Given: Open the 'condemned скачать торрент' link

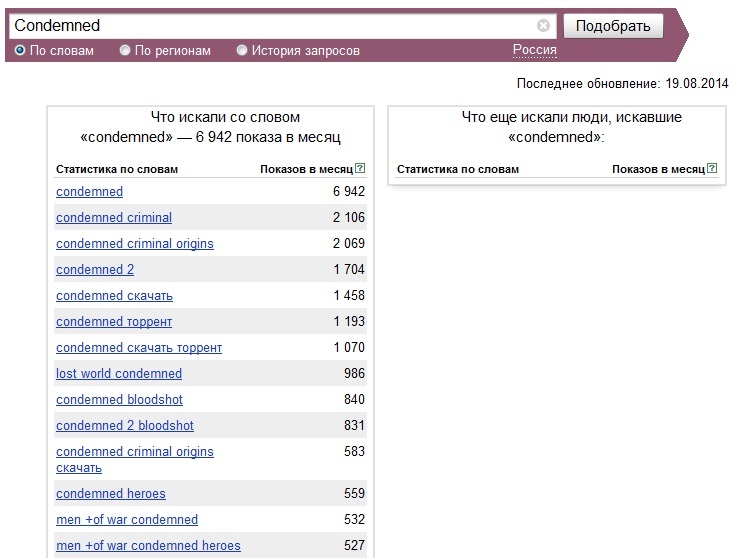Looking at the screenshot, I should [139, 348].
